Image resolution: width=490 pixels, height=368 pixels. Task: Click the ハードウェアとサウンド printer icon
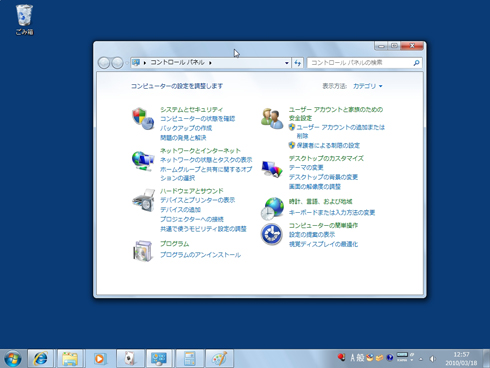[x=144, y=200]
